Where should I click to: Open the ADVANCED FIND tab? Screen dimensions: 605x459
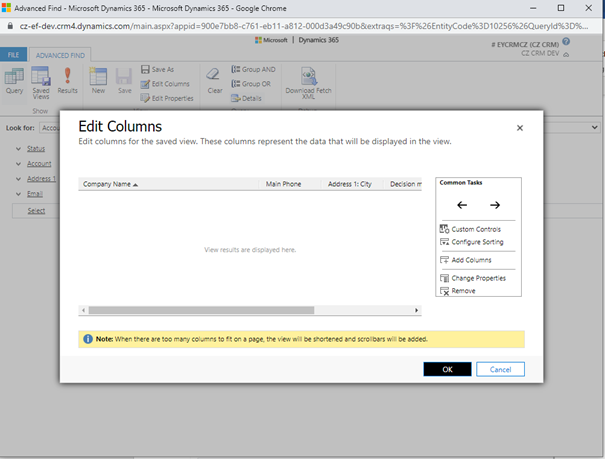(x=59, y=55)
